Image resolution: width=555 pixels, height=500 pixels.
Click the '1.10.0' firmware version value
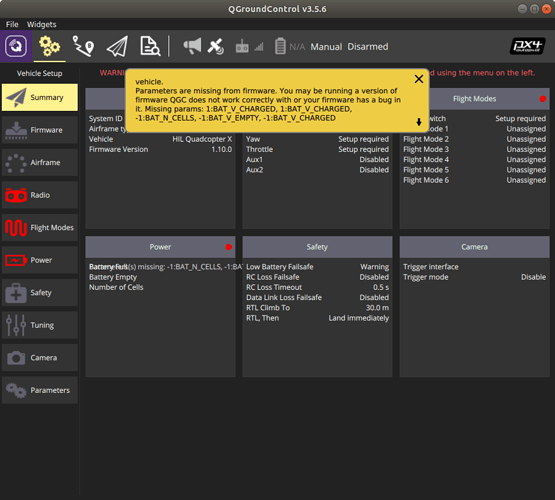[x=222, y=149]
